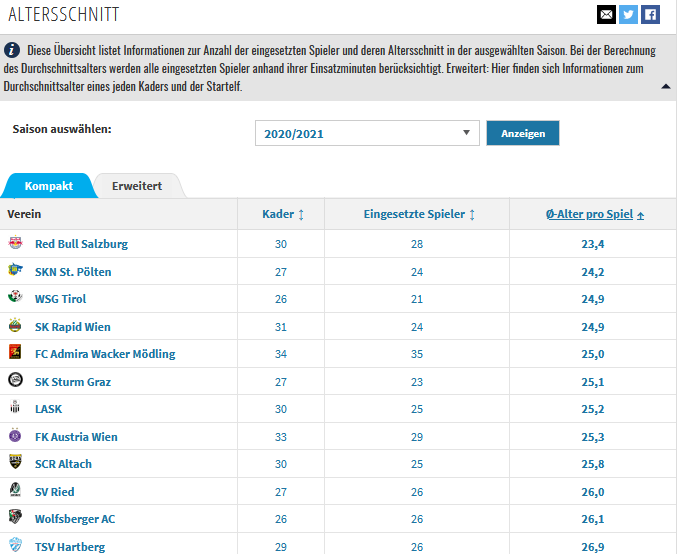The width and height of the screenshot is (677, 554).
Task: Open the SV Ried club link
Action: (54, 492)
